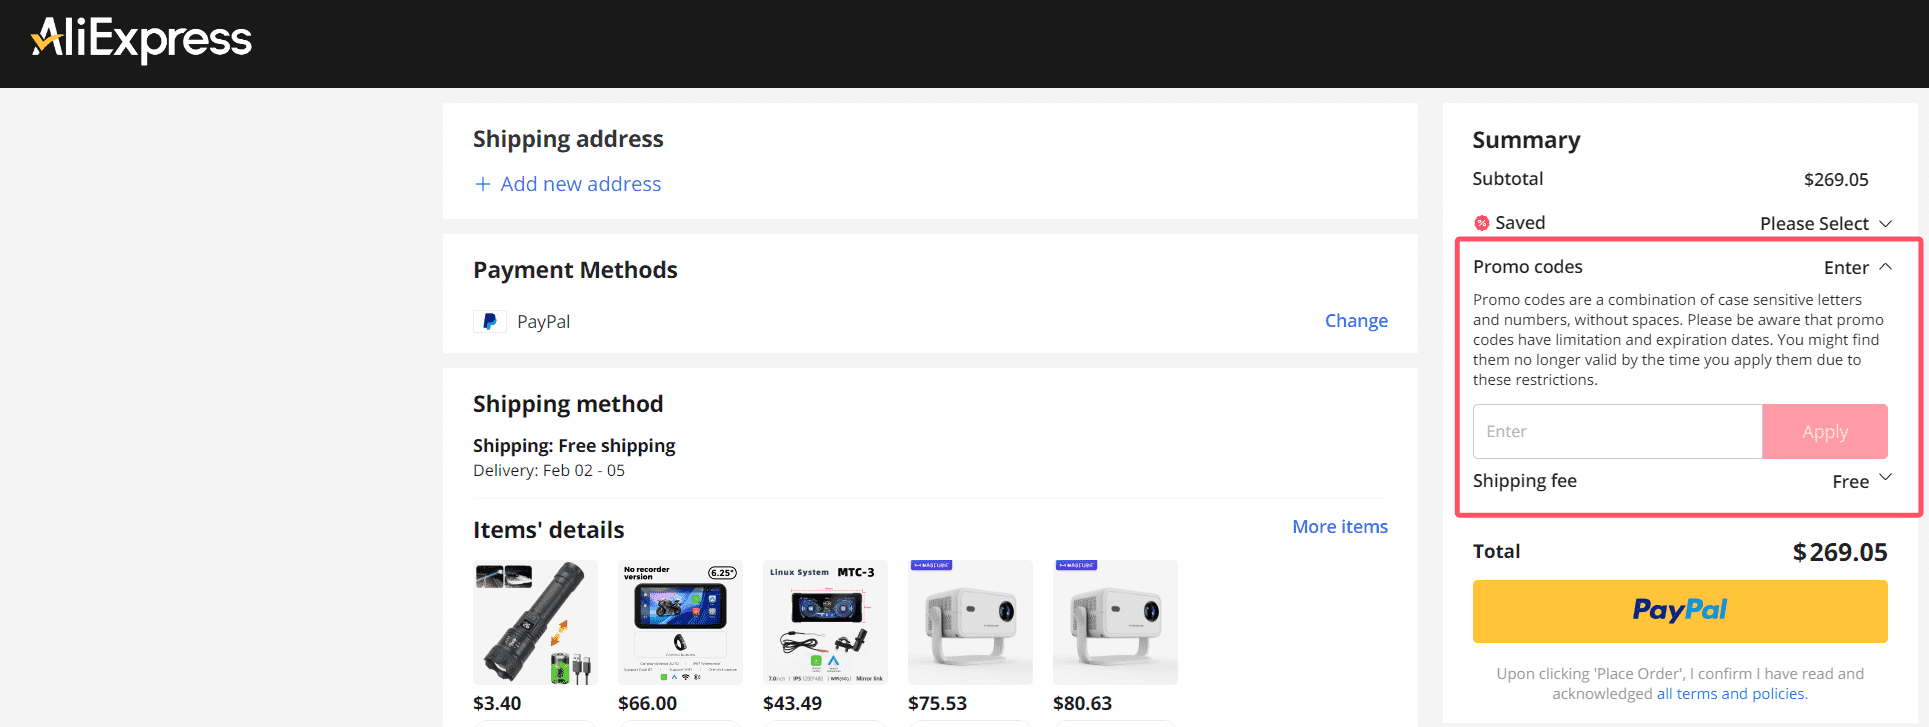Click the $75.53 price
The width and height of the screenshot is (1929, 727).
pyautogui.click(x=937, y=703)
